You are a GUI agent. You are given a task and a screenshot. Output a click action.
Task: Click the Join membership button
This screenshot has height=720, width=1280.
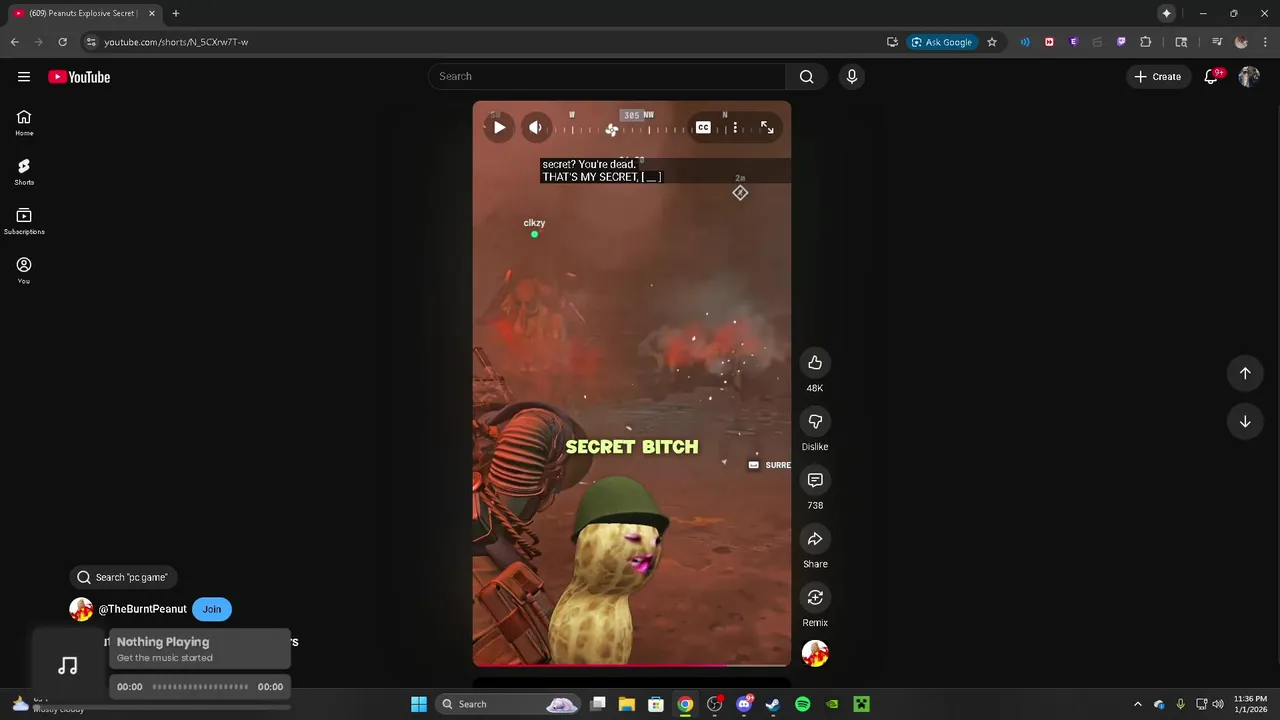212,609
